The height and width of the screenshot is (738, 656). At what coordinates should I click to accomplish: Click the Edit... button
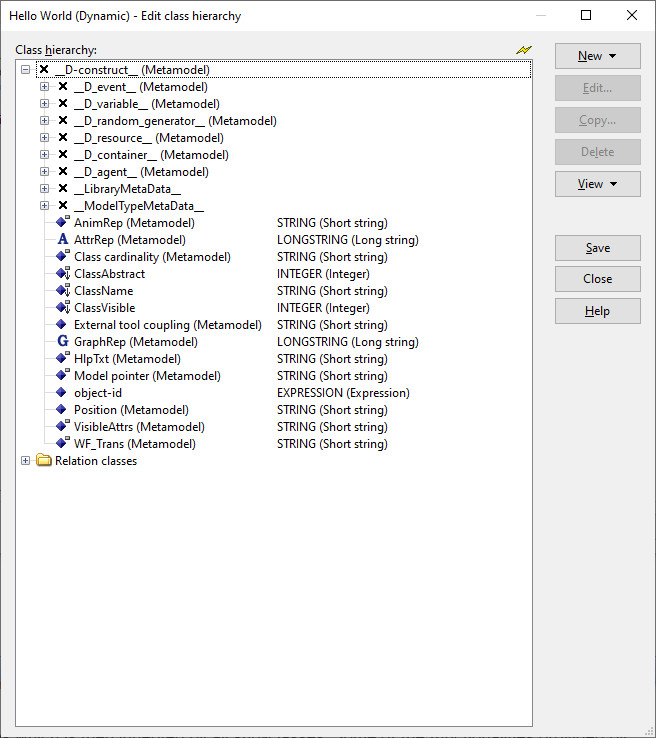(x=597, y=88)
